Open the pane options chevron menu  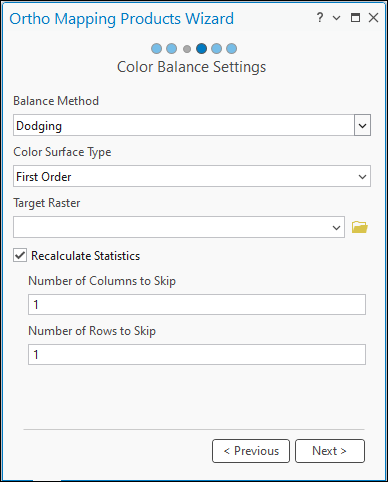pyautogui.click(x=337, y=18)
